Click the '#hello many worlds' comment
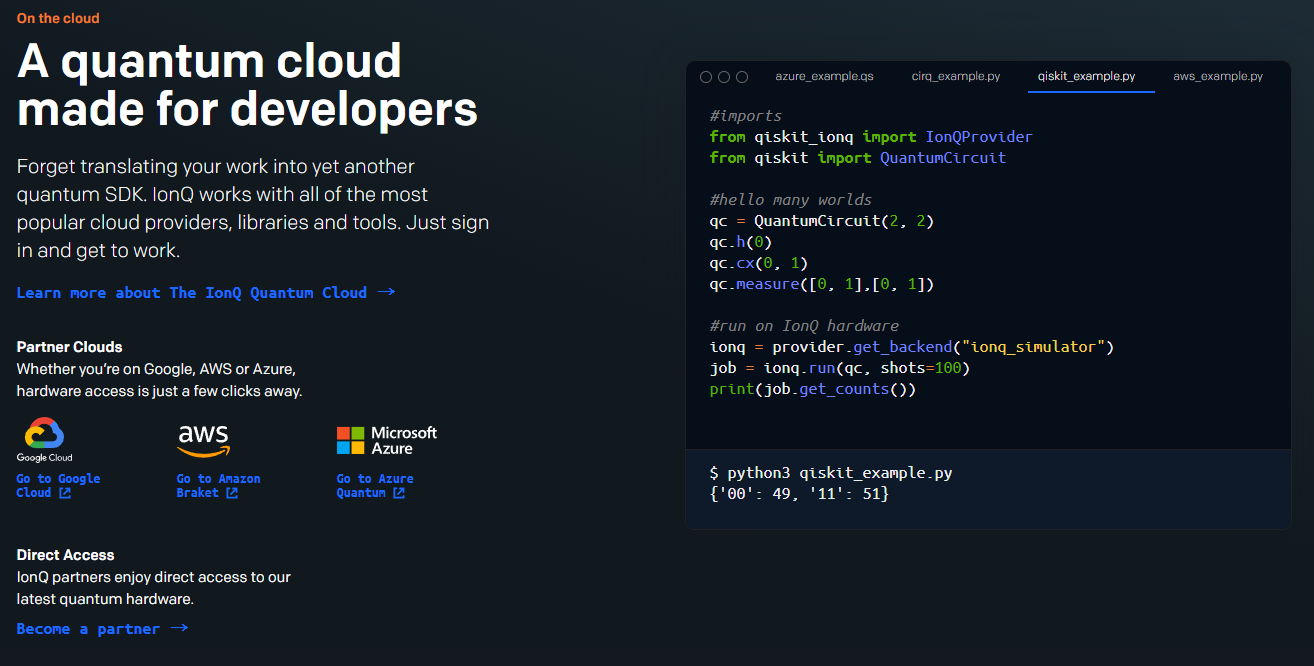 coord(791,199)
